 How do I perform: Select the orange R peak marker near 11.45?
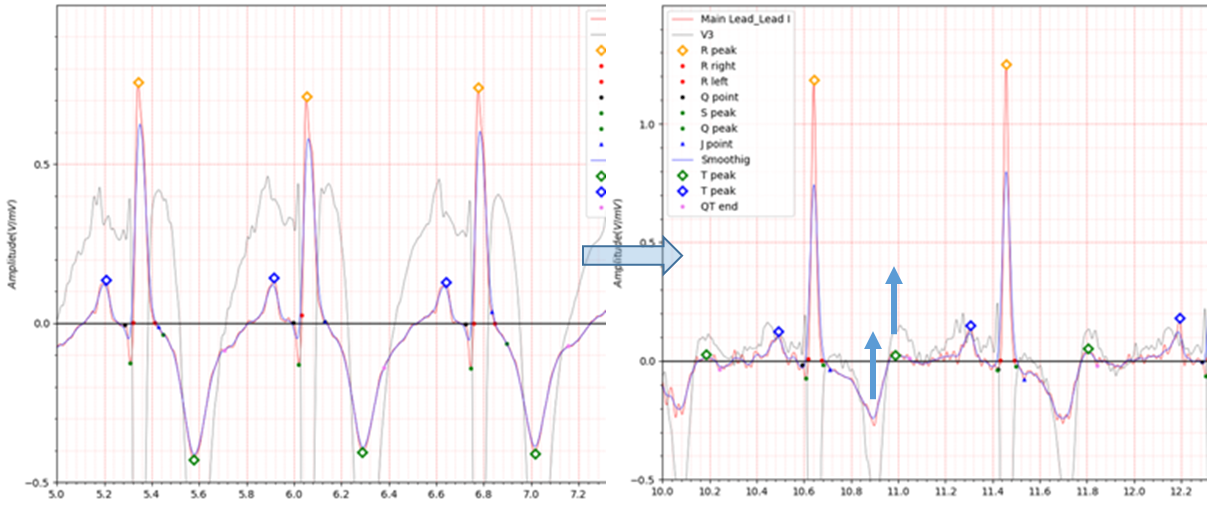click(x=1005, y=64)
